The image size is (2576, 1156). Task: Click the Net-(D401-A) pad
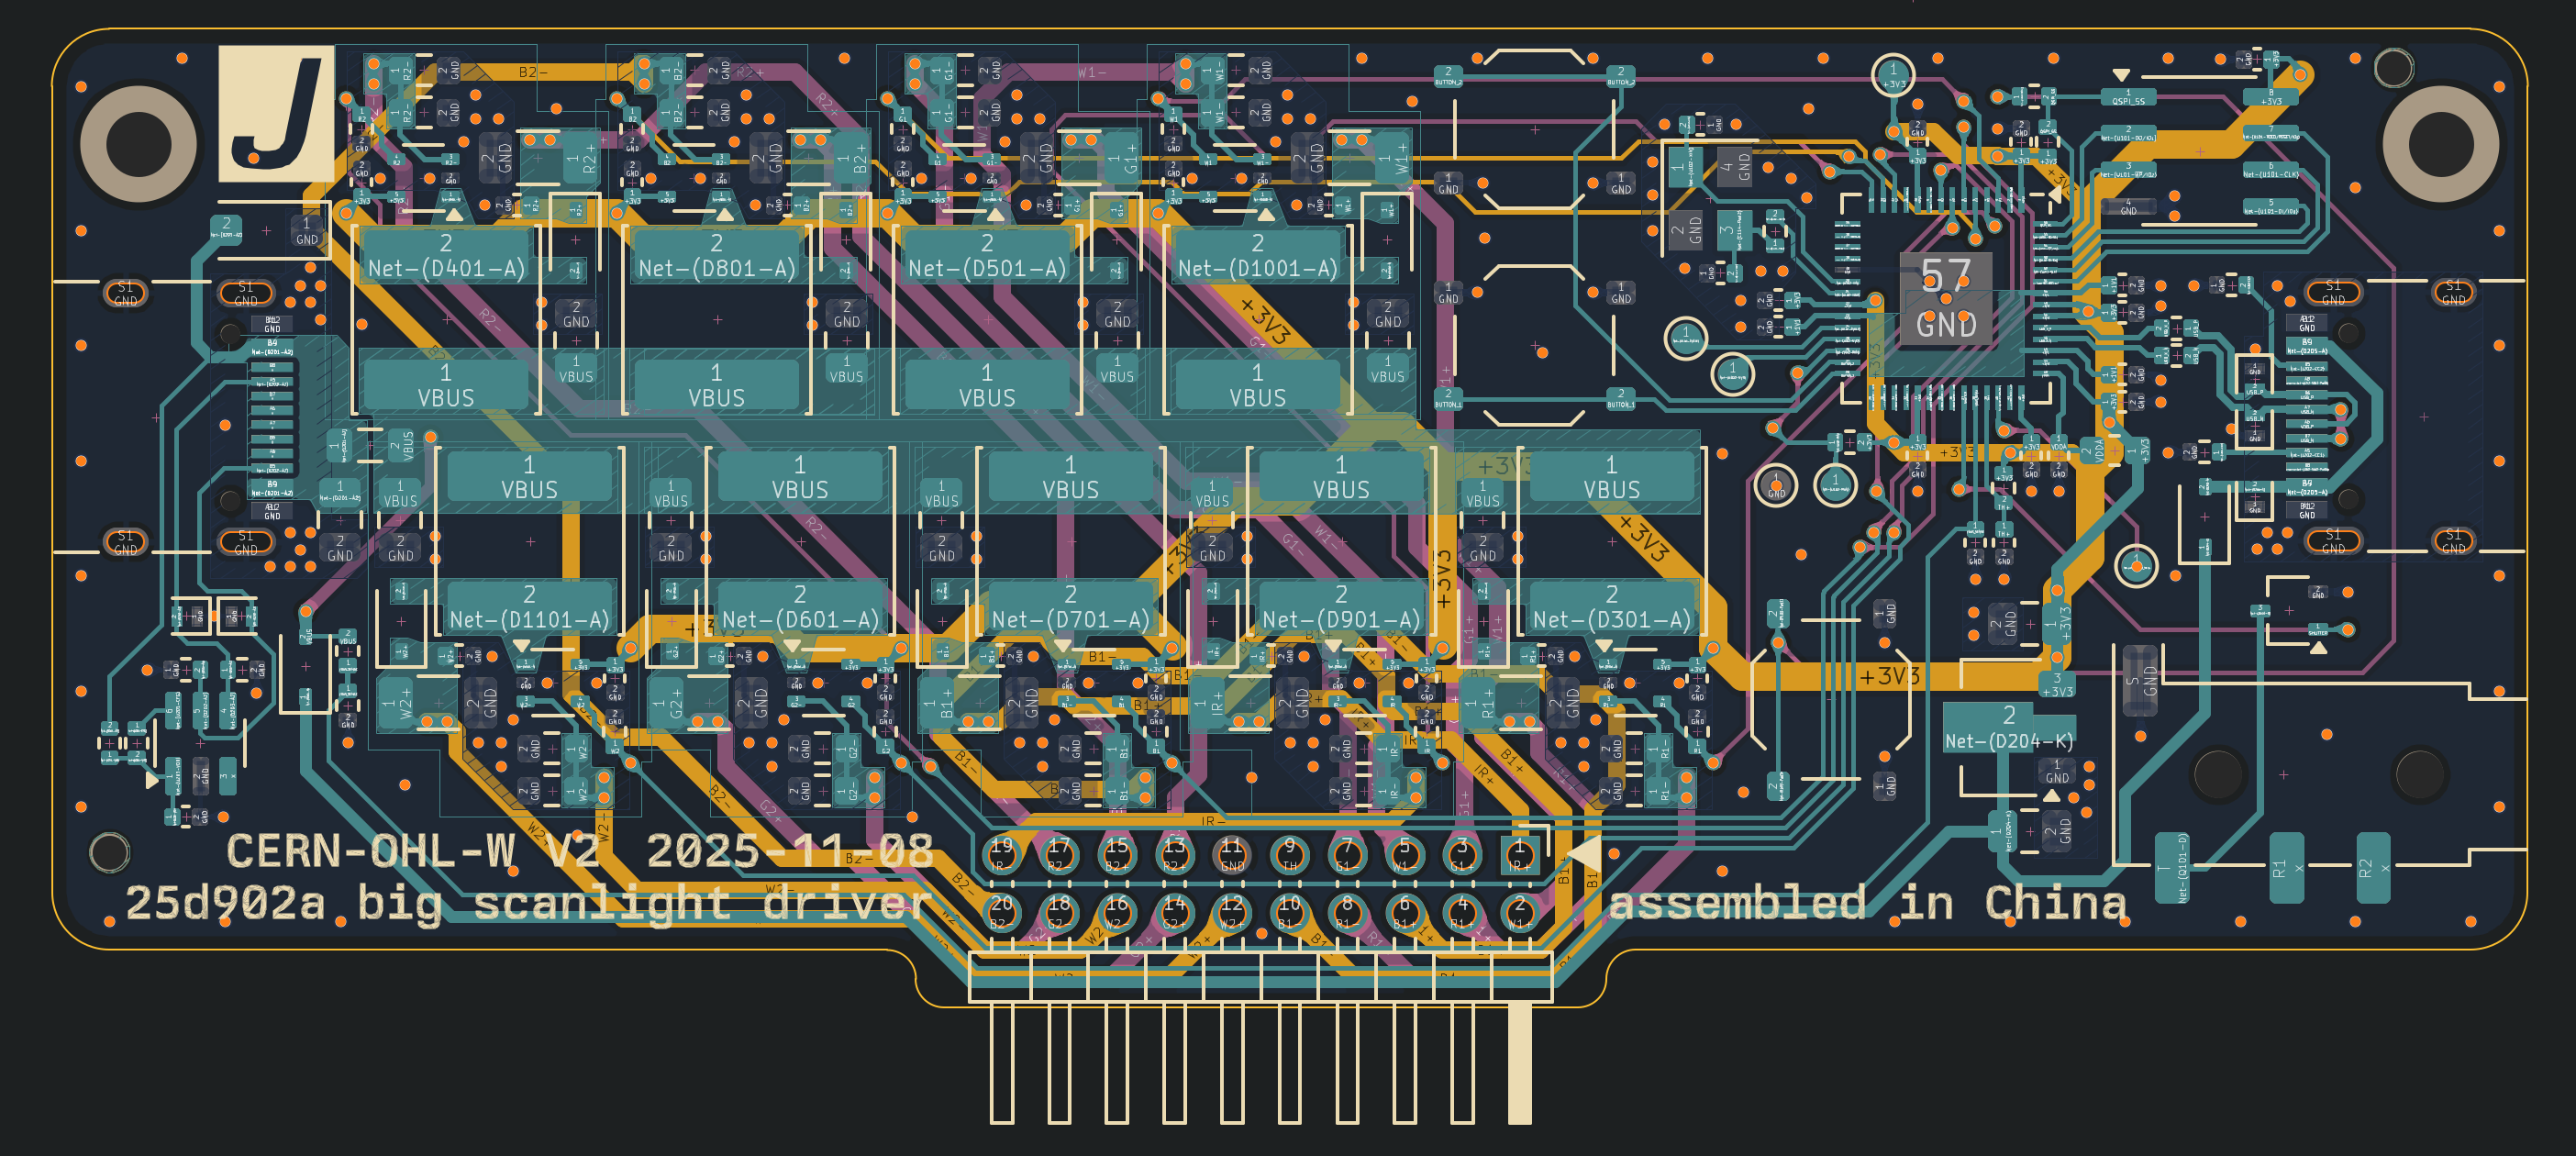point(446,256)
